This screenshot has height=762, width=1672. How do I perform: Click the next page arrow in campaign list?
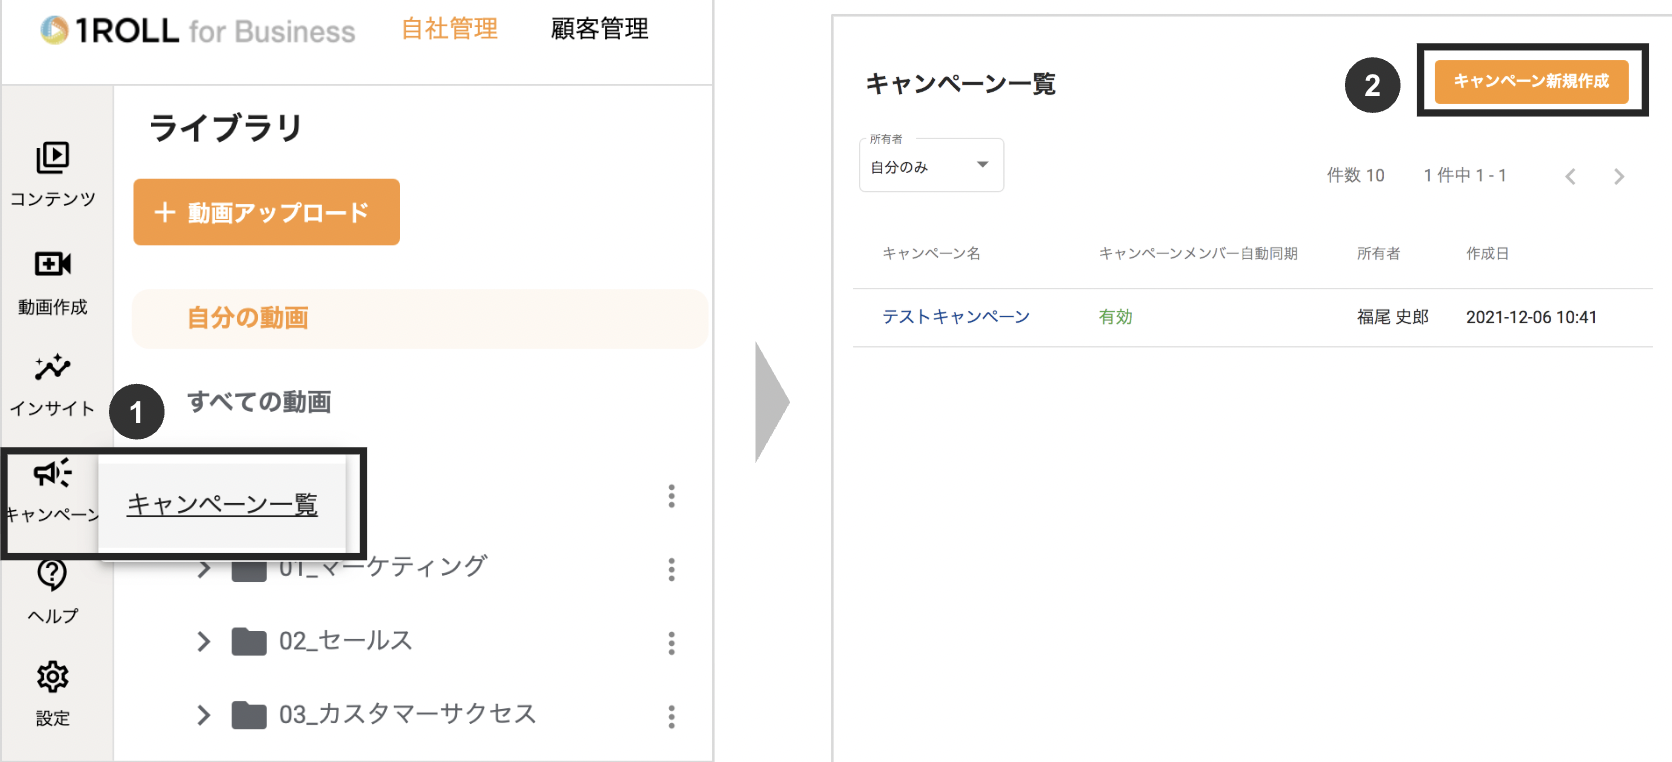(1618, 176)
